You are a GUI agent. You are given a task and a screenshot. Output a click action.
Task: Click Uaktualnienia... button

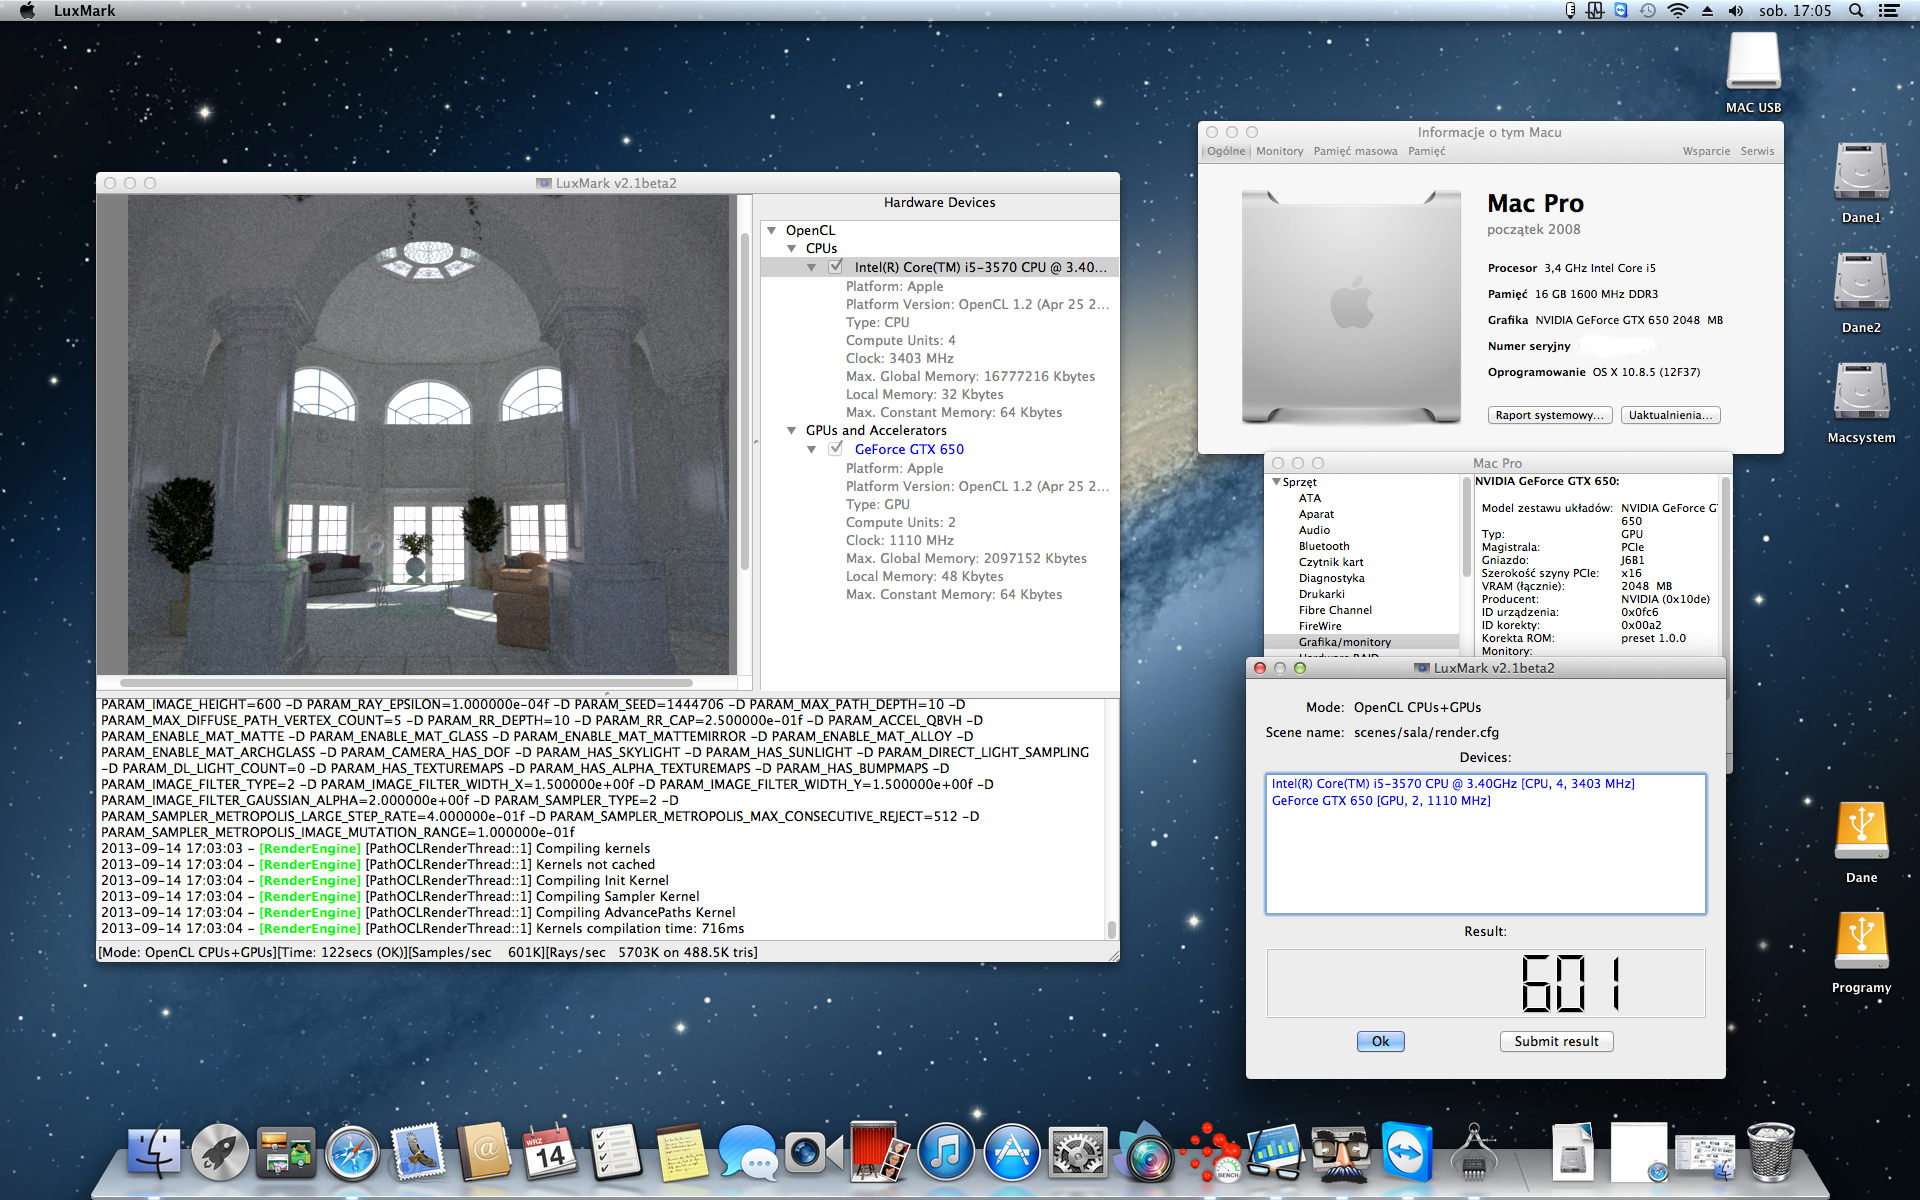(x=1670, y=415)
